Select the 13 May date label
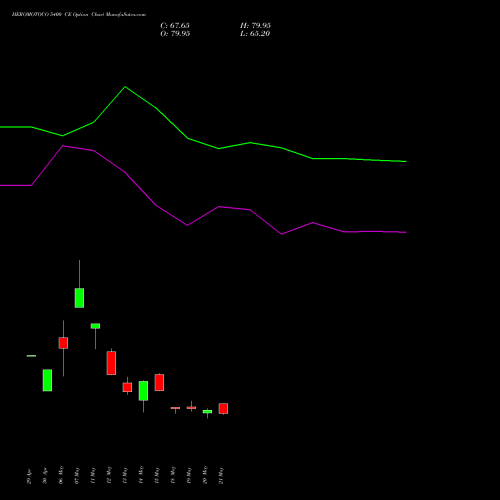 pyautogui.click(x=125, y=475)
